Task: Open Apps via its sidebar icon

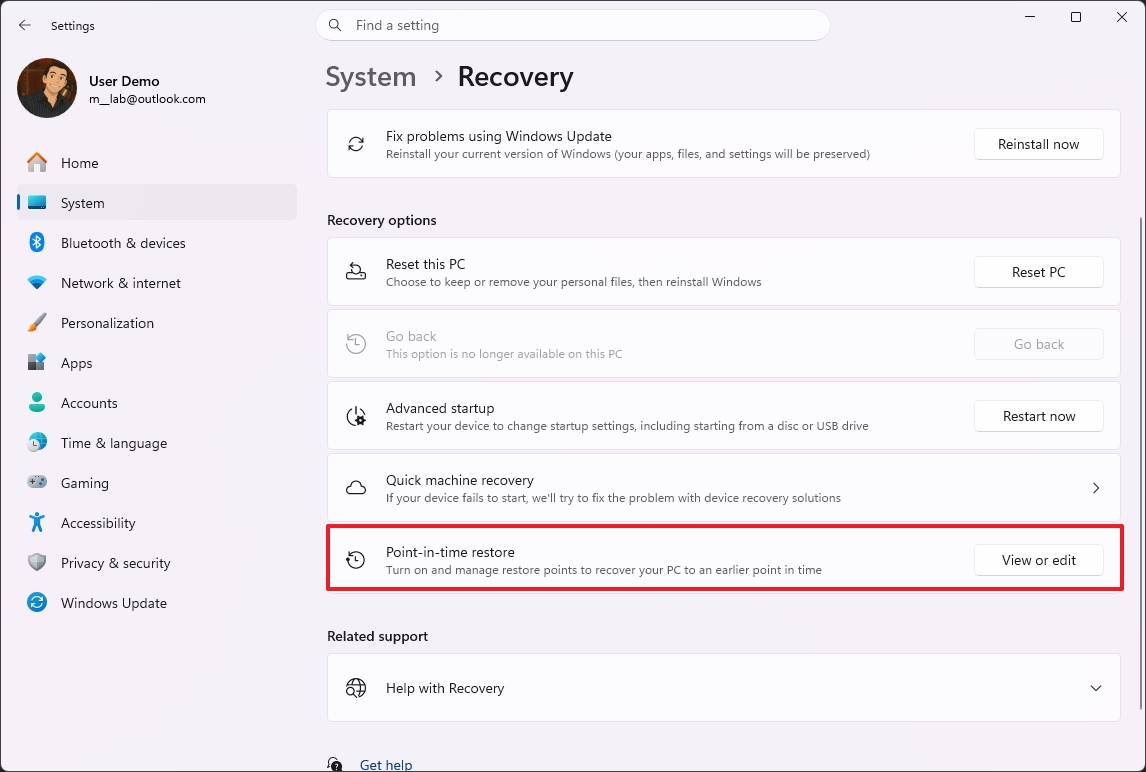Action: coord(36,363)
